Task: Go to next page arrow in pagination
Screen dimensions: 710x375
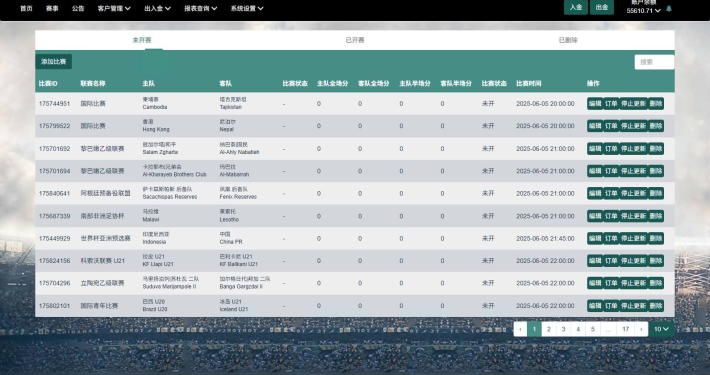Action: 641,329
